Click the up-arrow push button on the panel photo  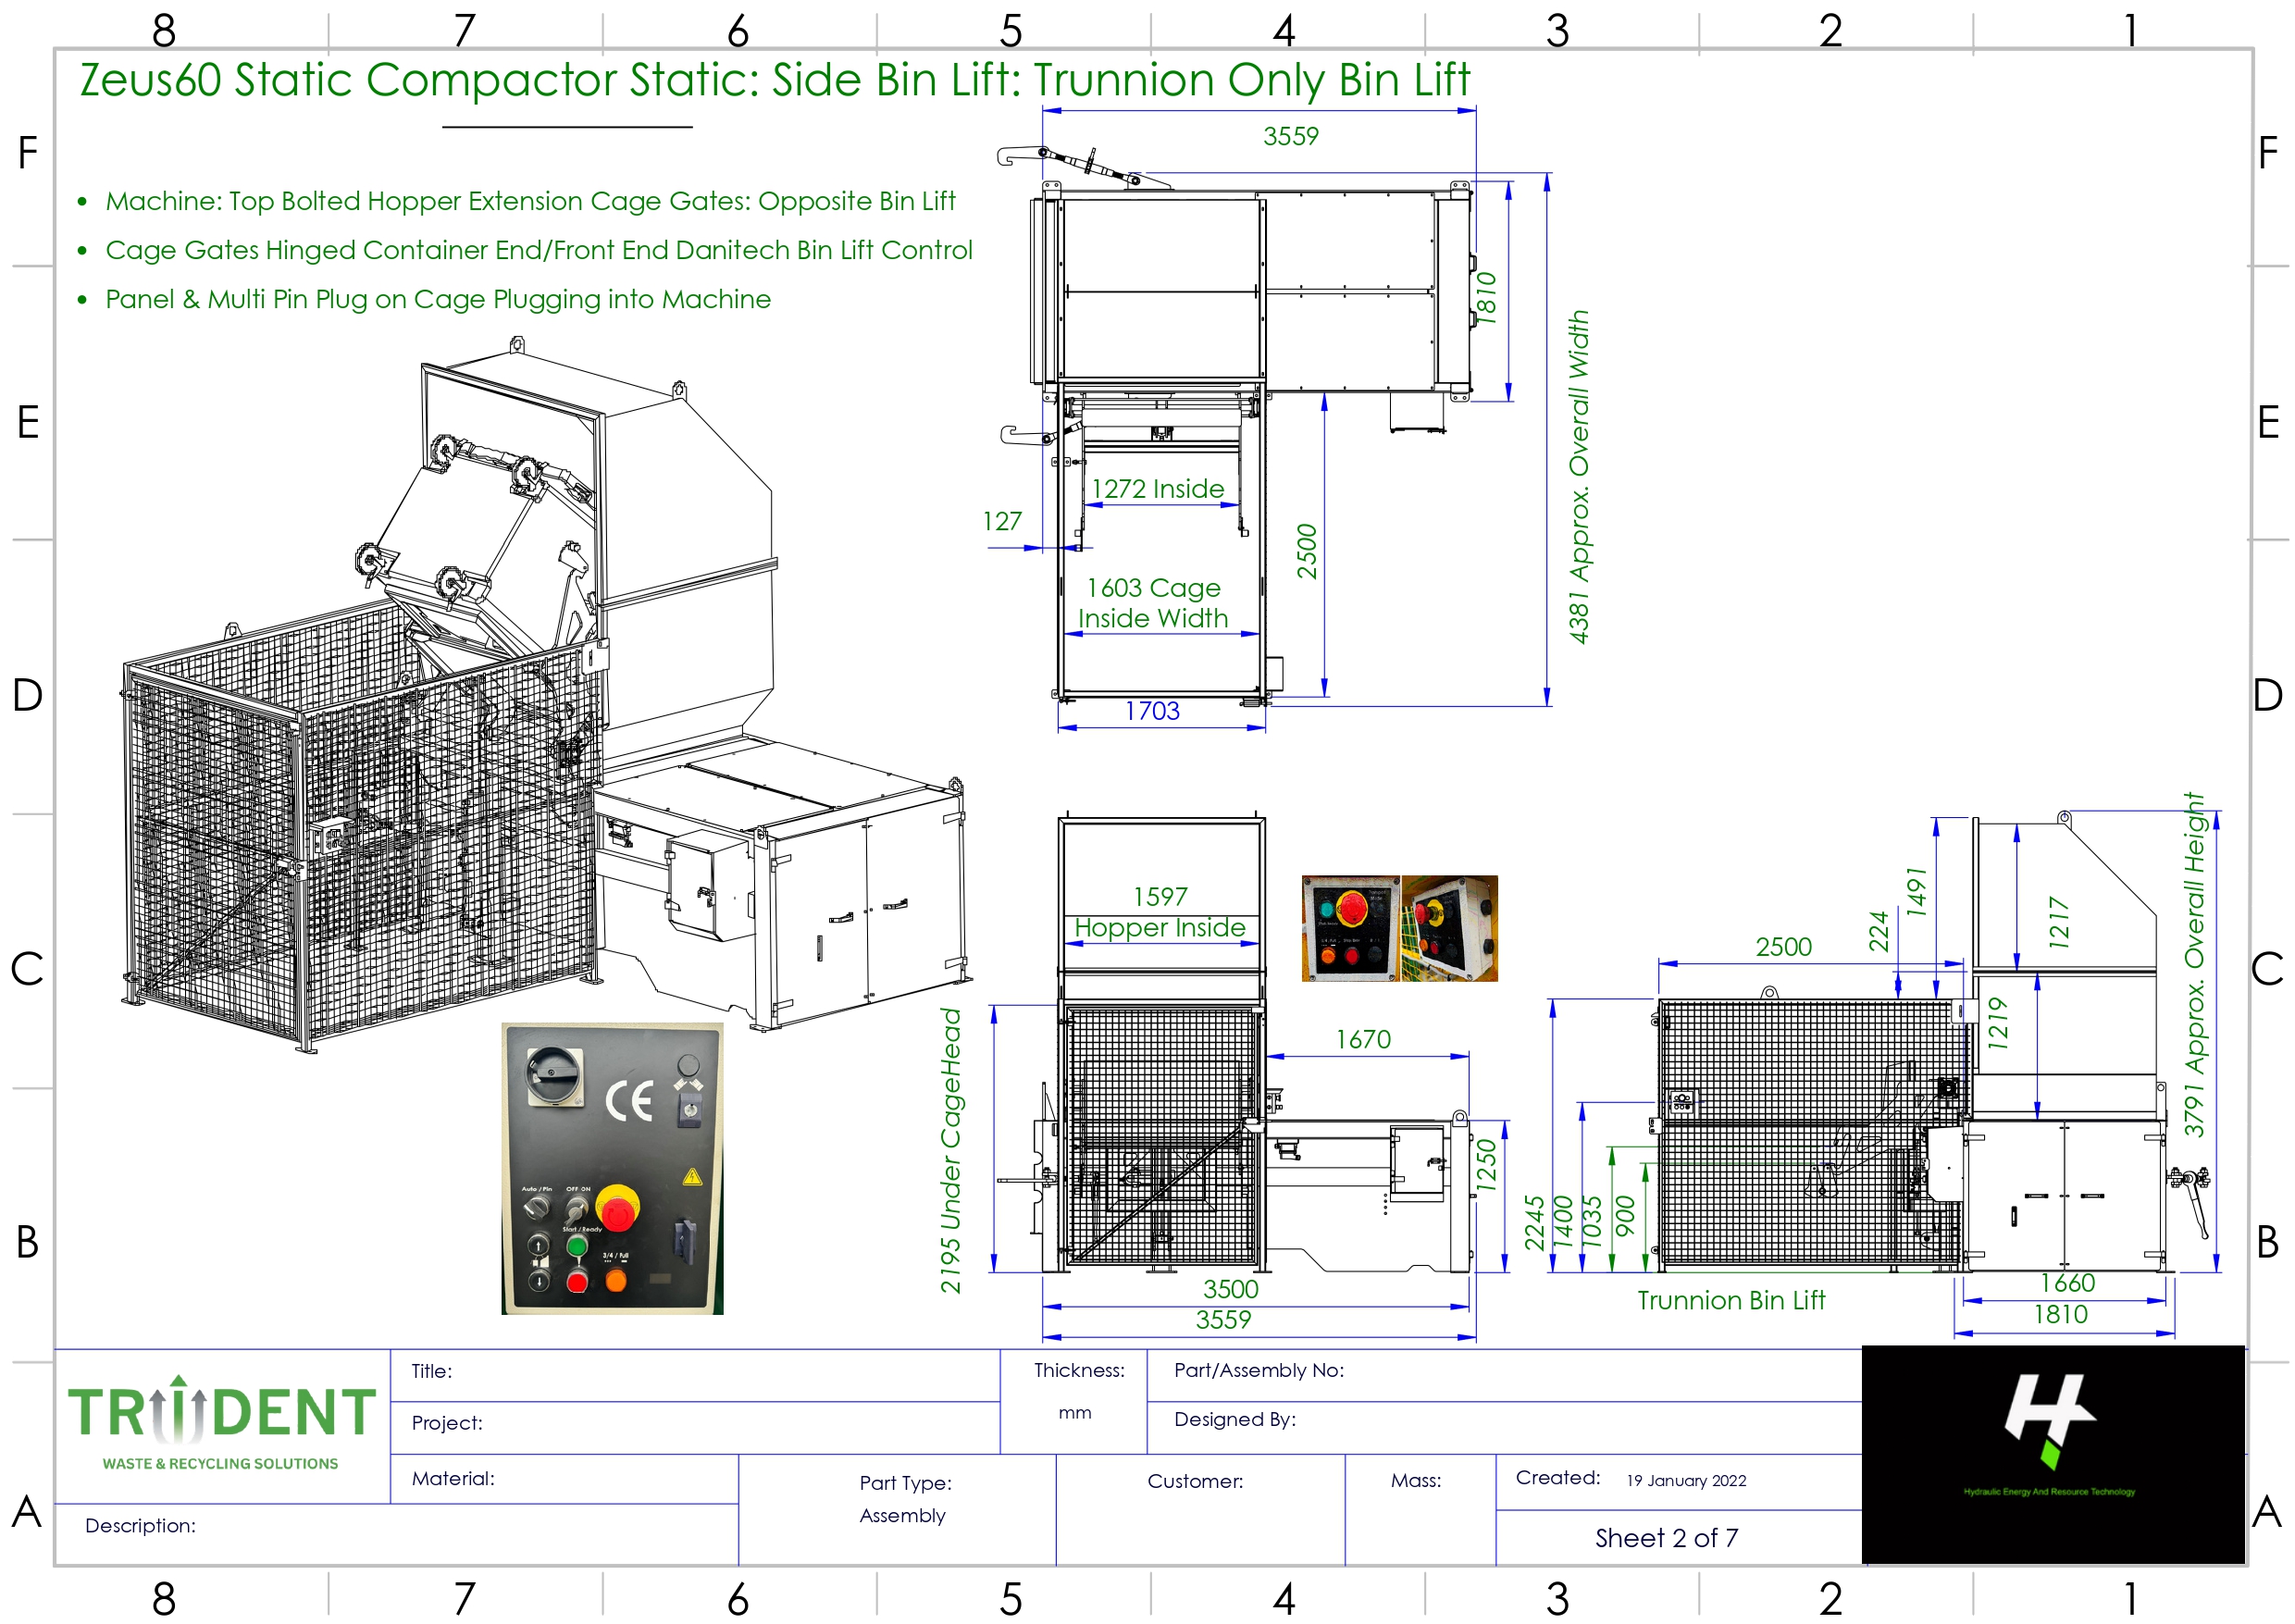(x=538, y=1245)
